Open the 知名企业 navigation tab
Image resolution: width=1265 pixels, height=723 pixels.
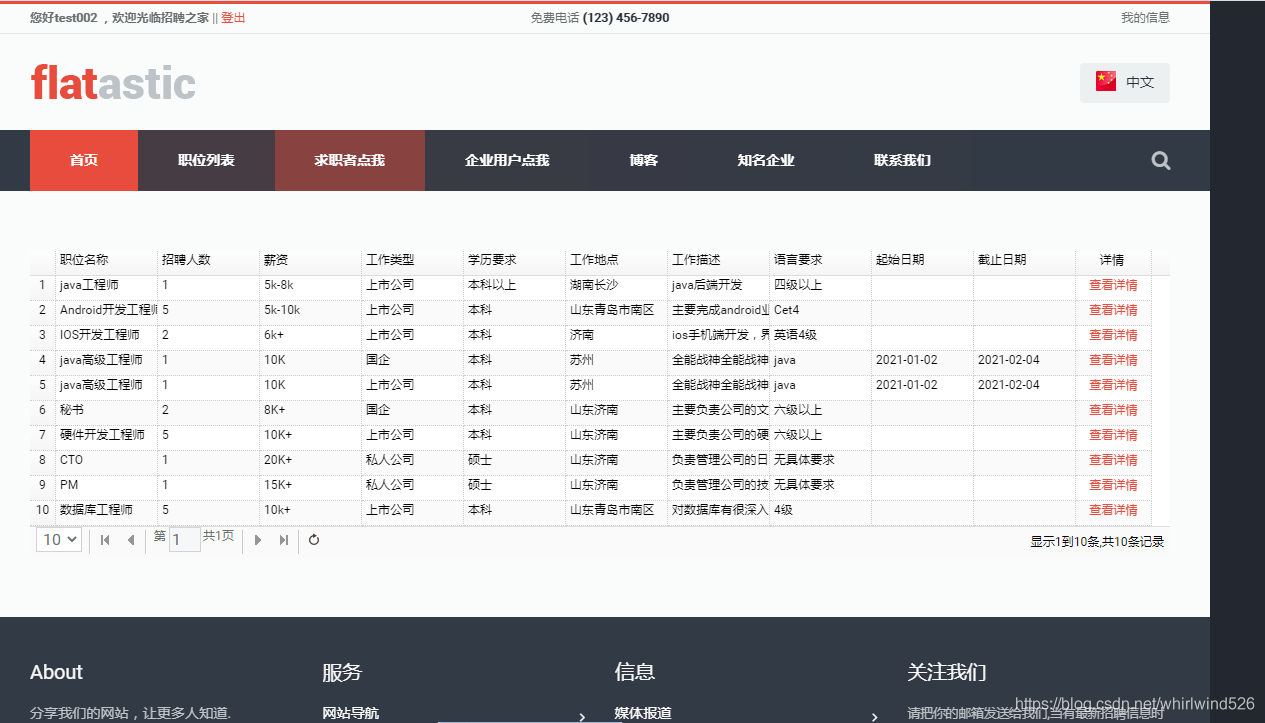[765, 160]
